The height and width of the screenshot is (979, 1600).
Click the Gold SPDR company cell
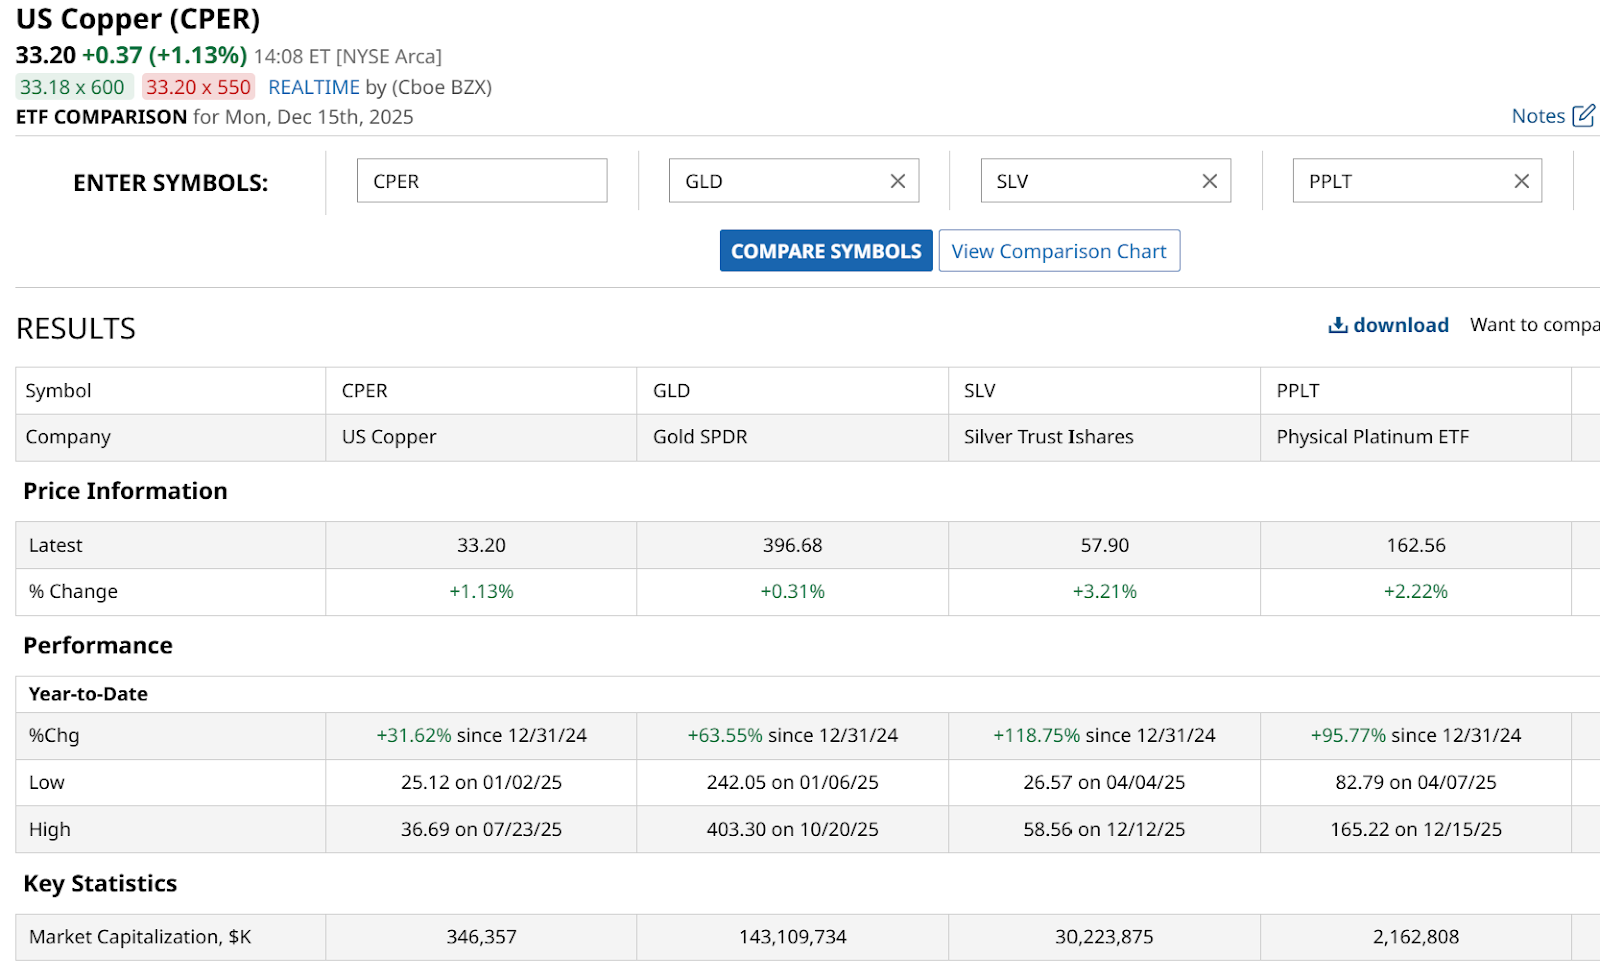point(700,437)
